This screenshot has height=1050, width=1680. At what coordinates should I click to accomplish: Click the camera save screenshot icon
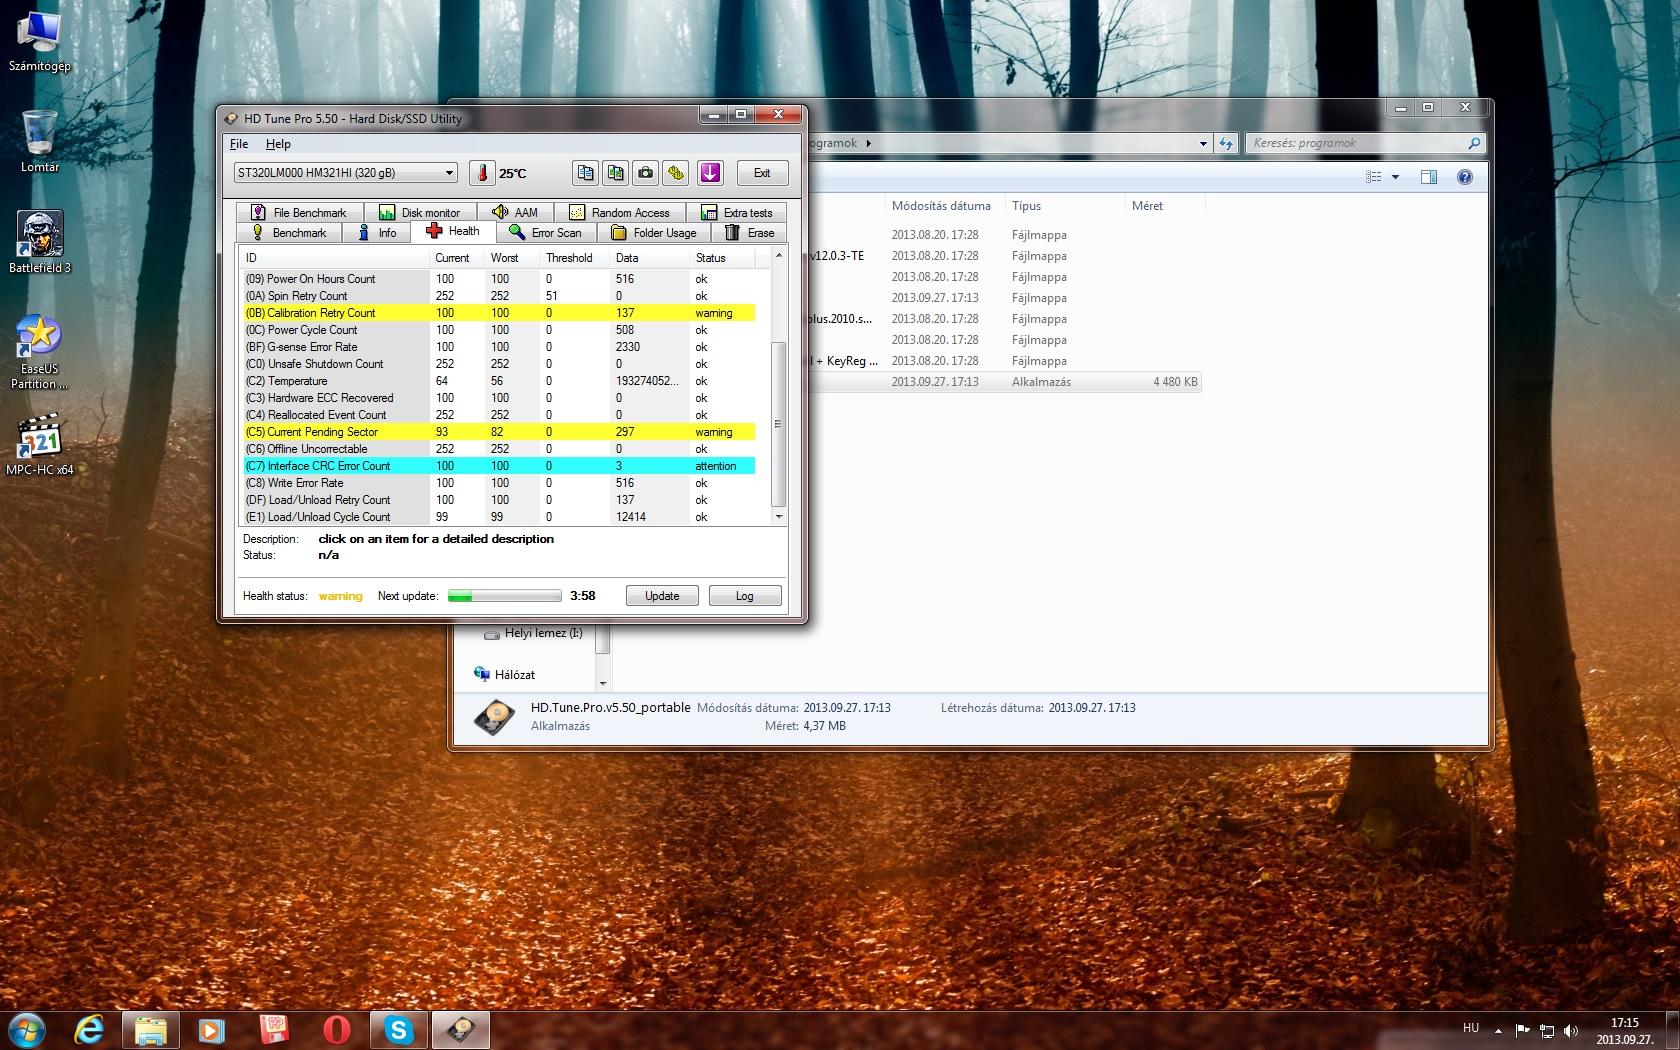click(x=646, y=173)
